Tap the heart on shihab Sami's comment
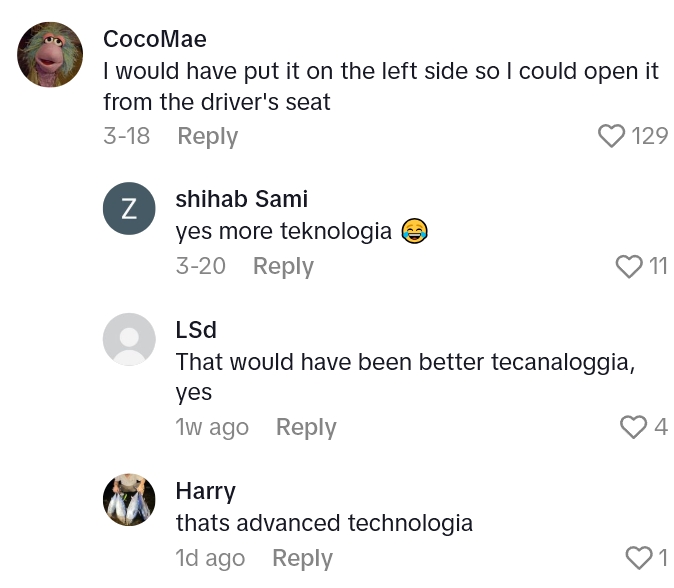Screen dimensions: 674x588 629,266
